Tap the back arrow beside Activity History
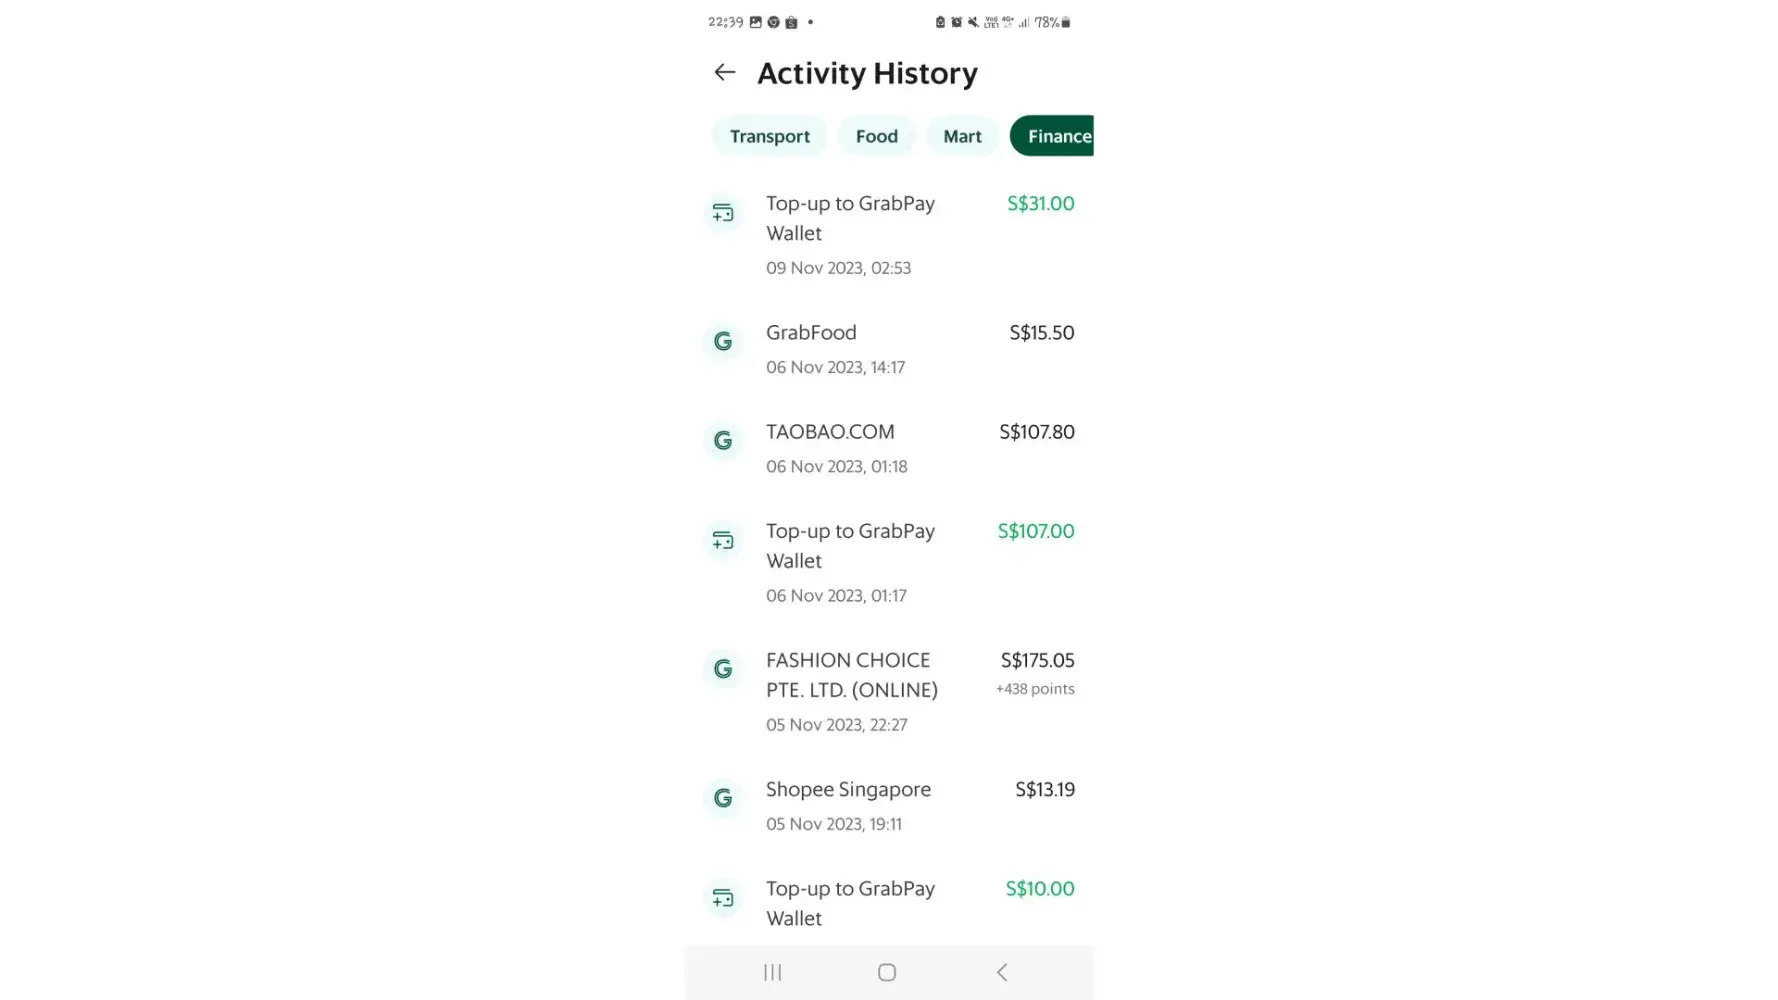Screen dimensions: 1778x1000 [725, 72]
